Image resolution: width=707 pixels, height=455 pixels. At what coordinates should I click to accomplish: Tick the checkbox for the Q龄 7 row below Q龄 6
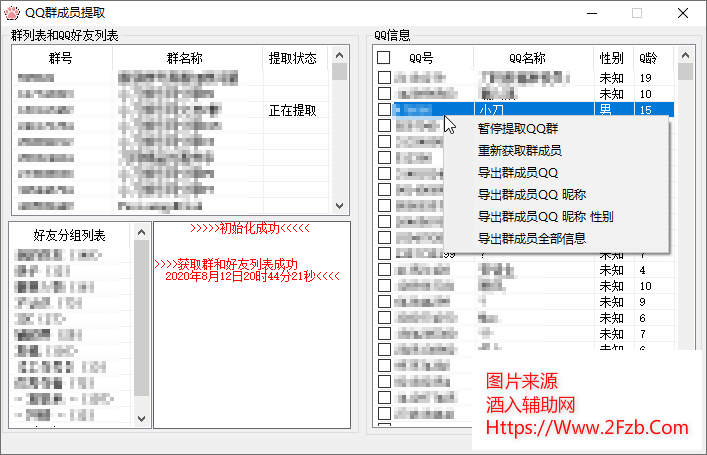(384, 334)
